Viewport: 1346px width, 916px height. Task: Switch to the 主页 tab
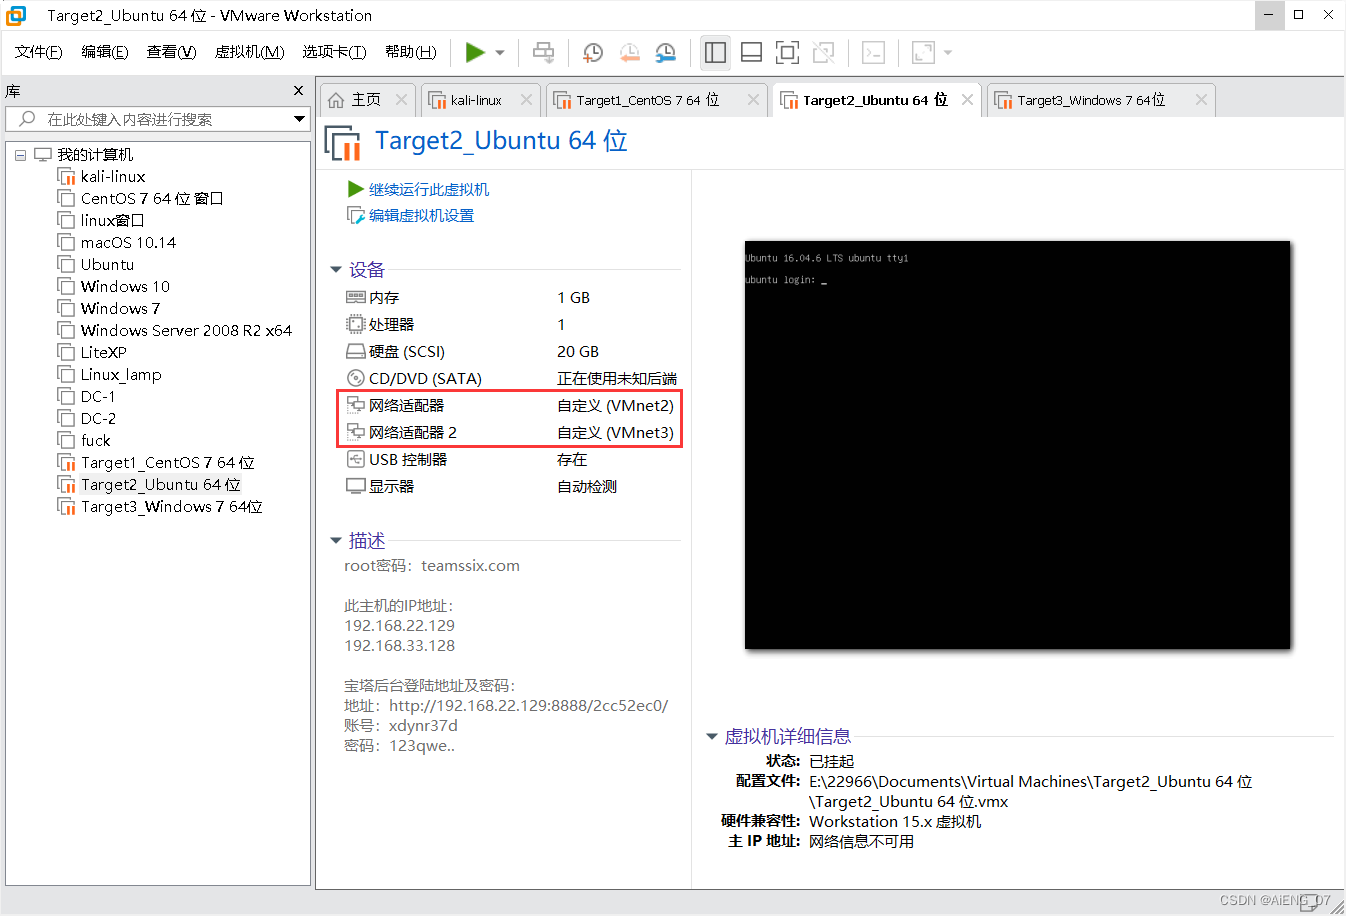pos(365,100)
